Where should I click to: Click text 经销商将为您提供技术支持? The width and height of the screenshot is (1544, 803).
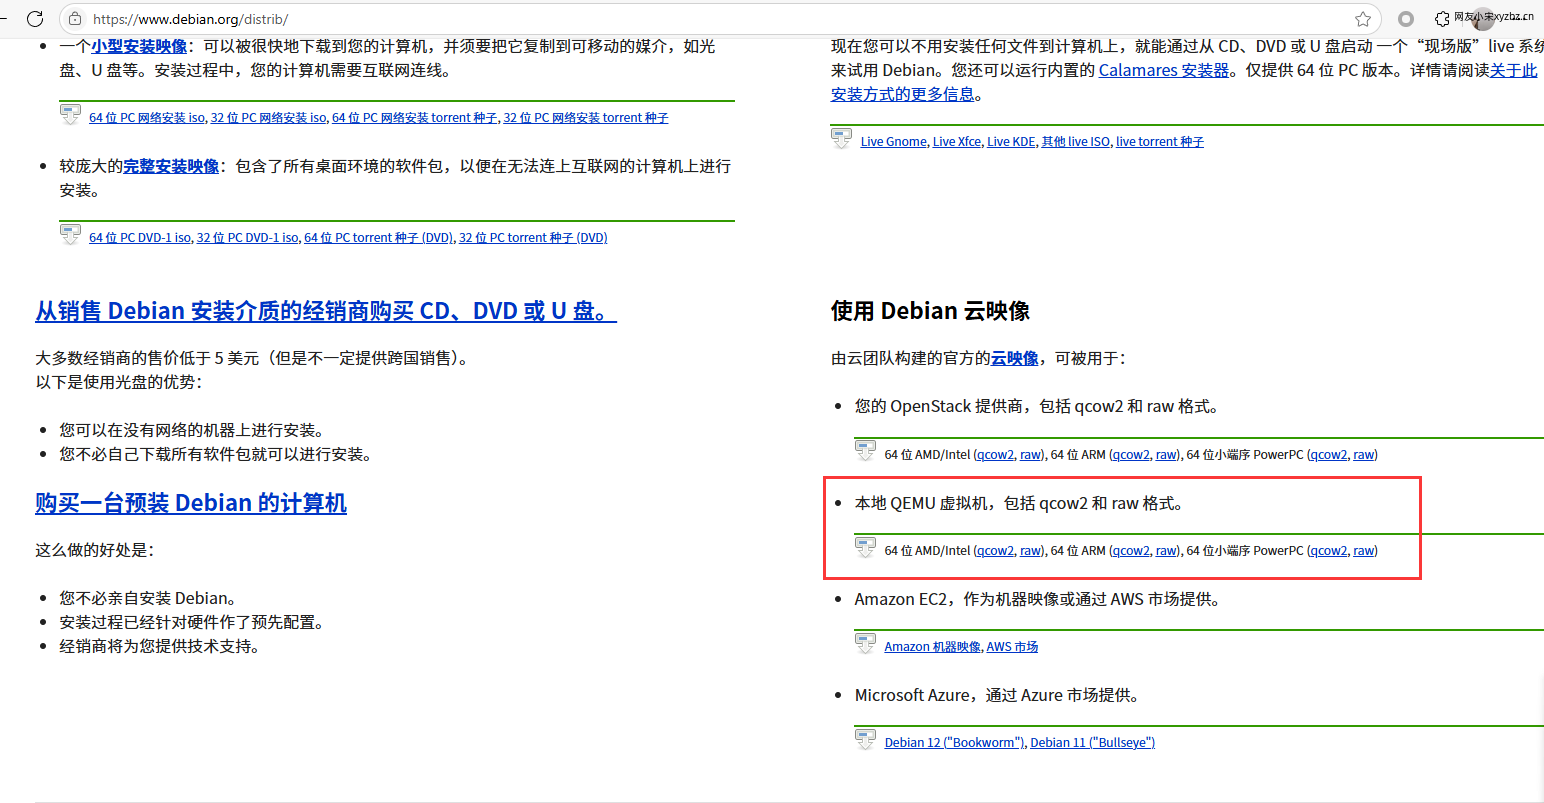160,646
